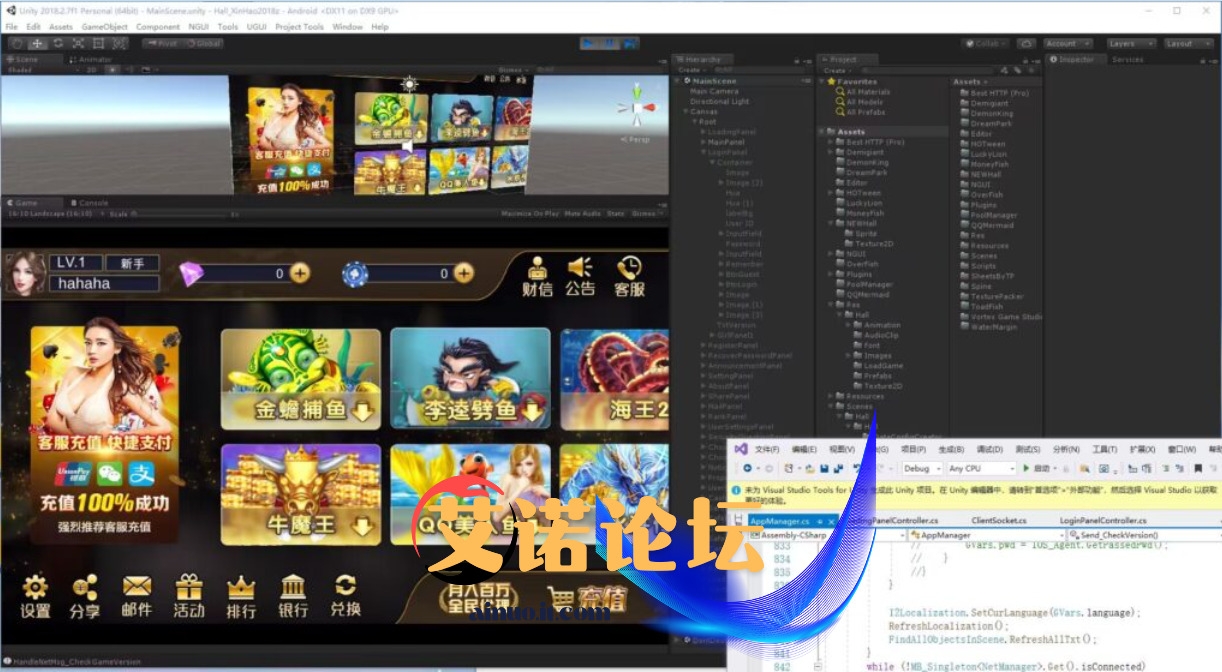Click the hahaha player name field

(104, 283)
